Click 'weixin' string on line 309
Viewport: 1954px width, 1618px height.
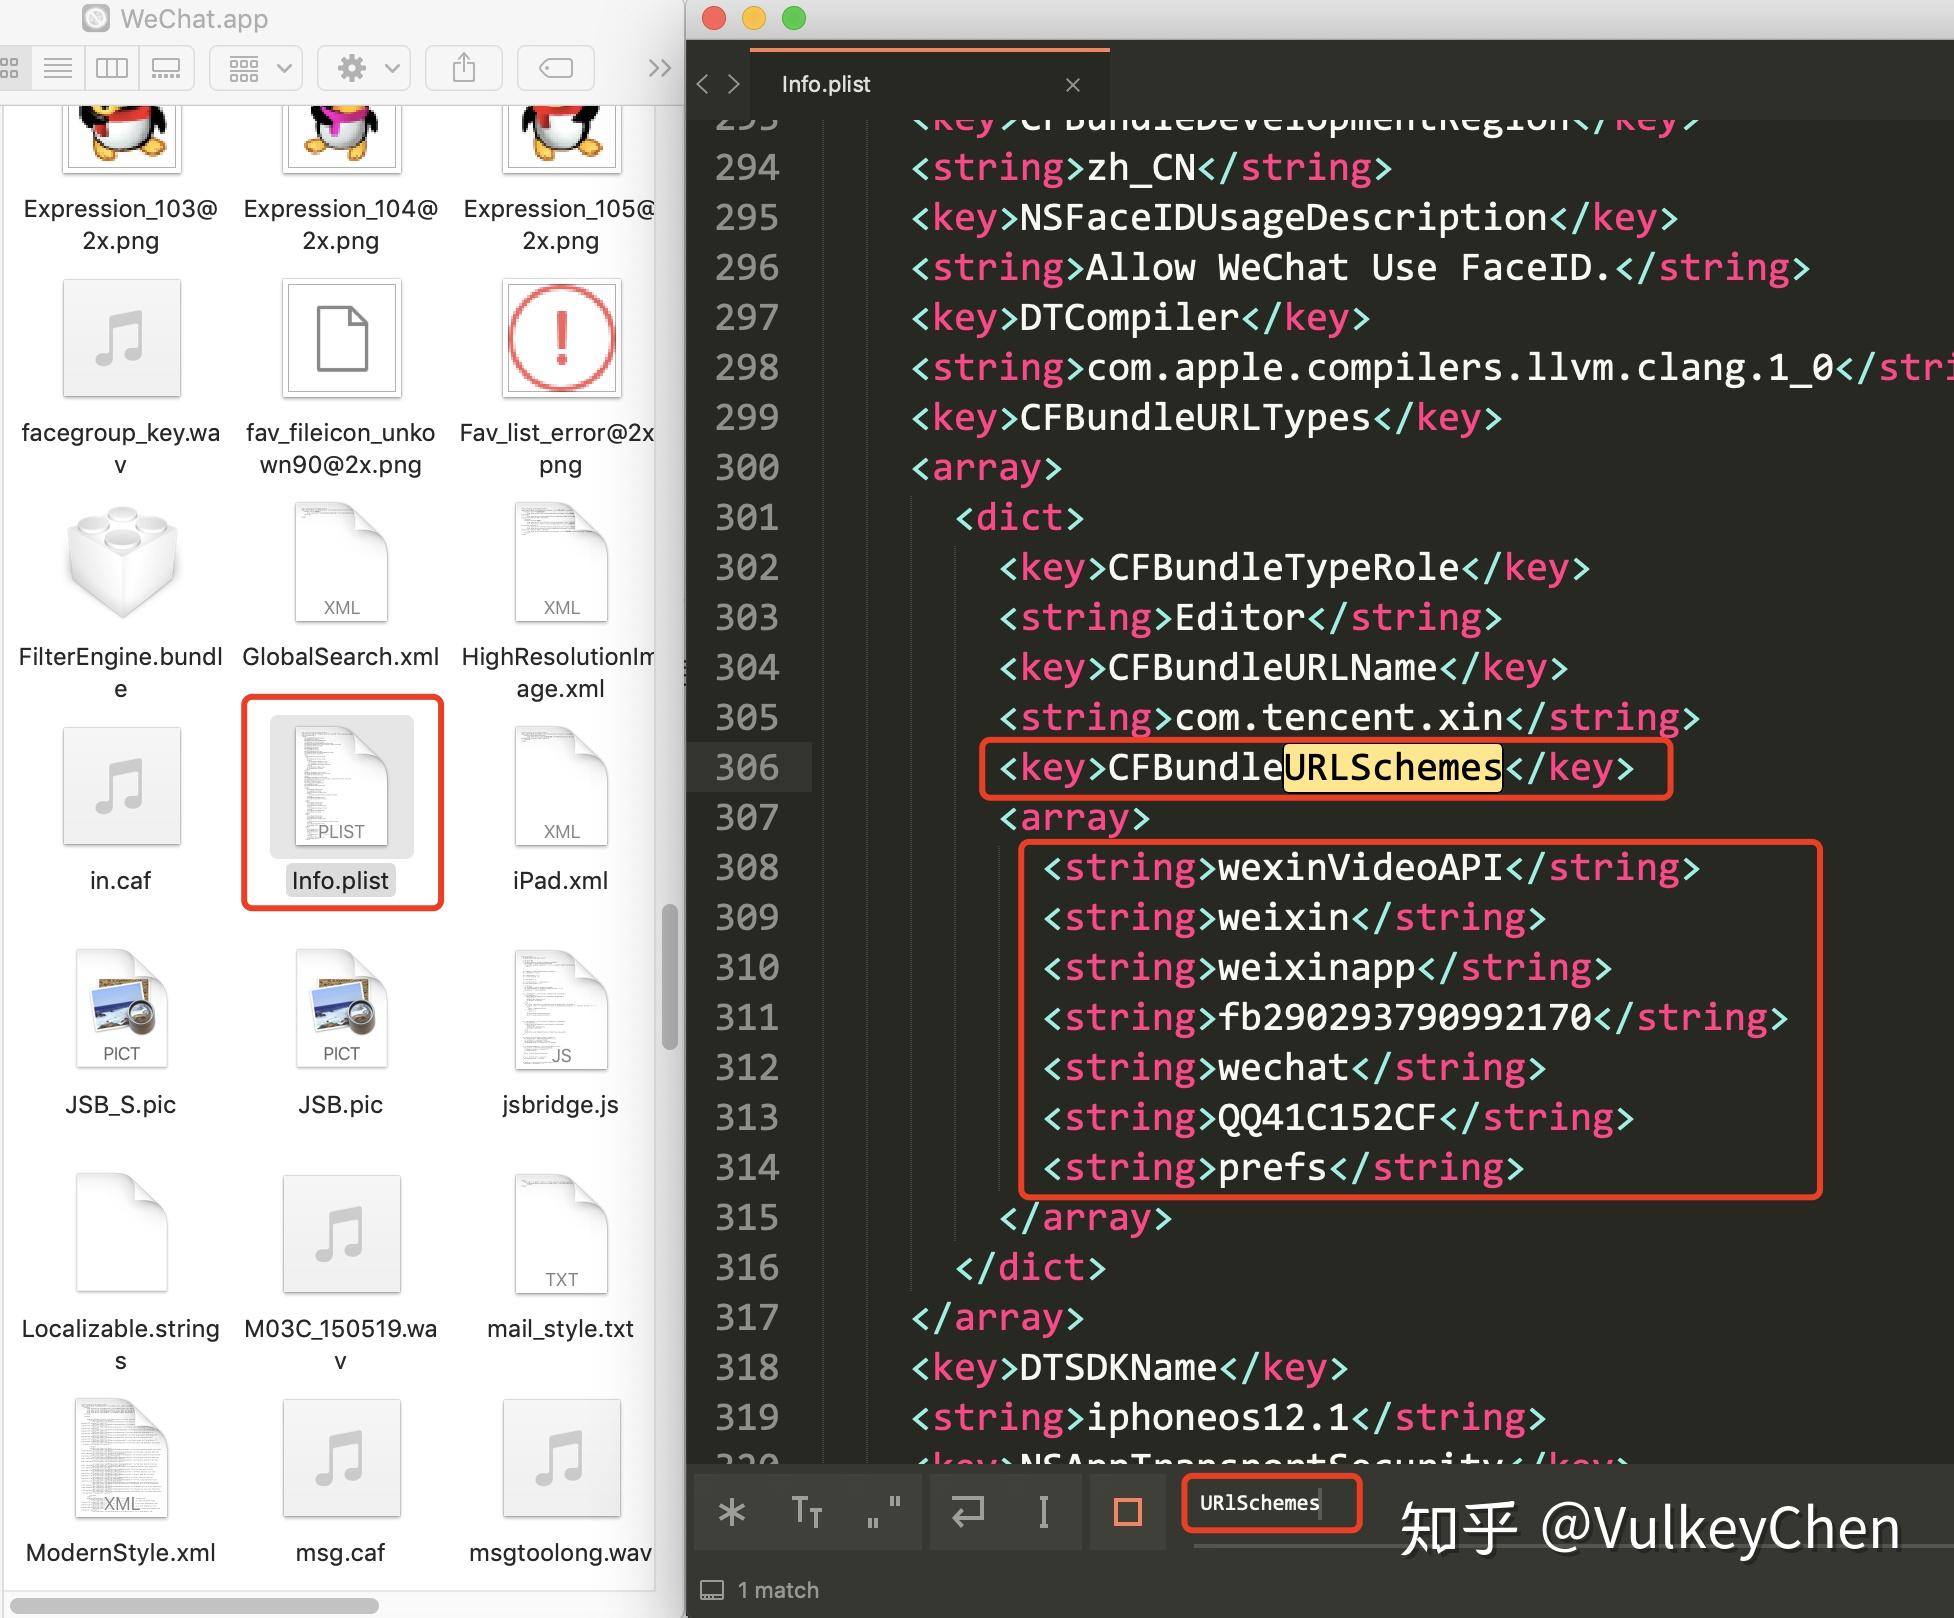pos(1284,917)
